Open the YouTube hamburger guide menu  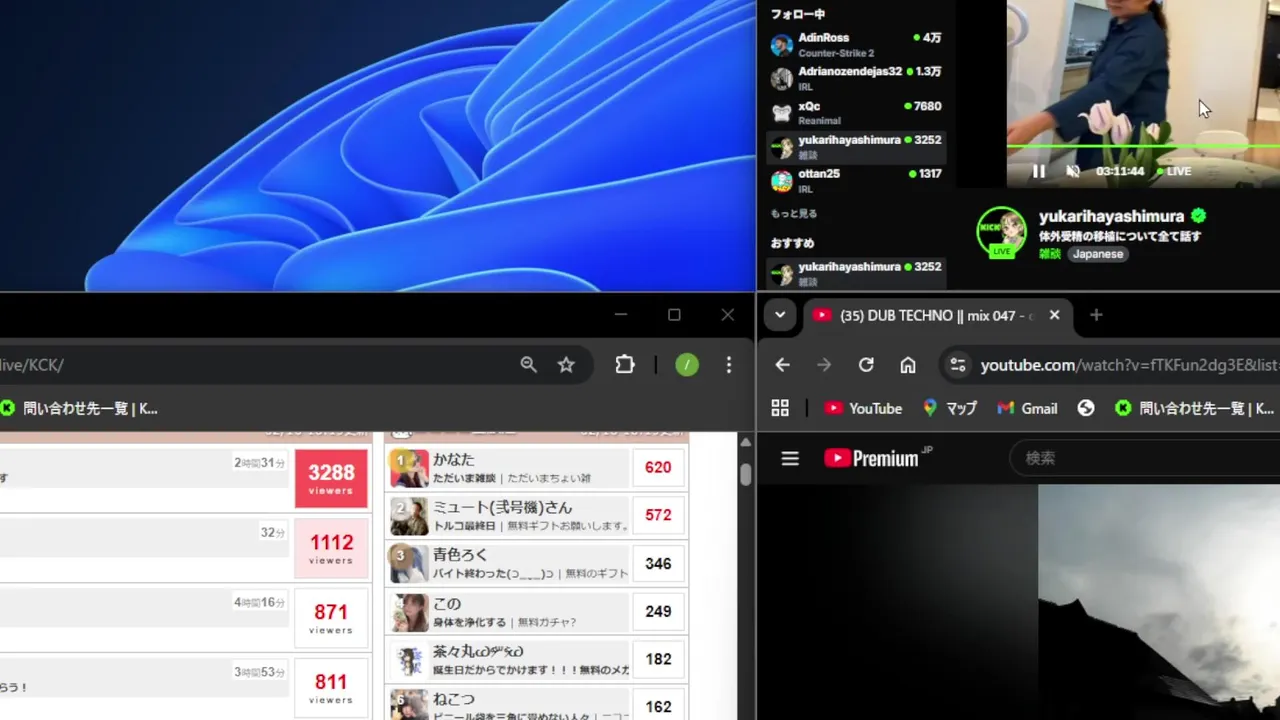coord(790,458)
